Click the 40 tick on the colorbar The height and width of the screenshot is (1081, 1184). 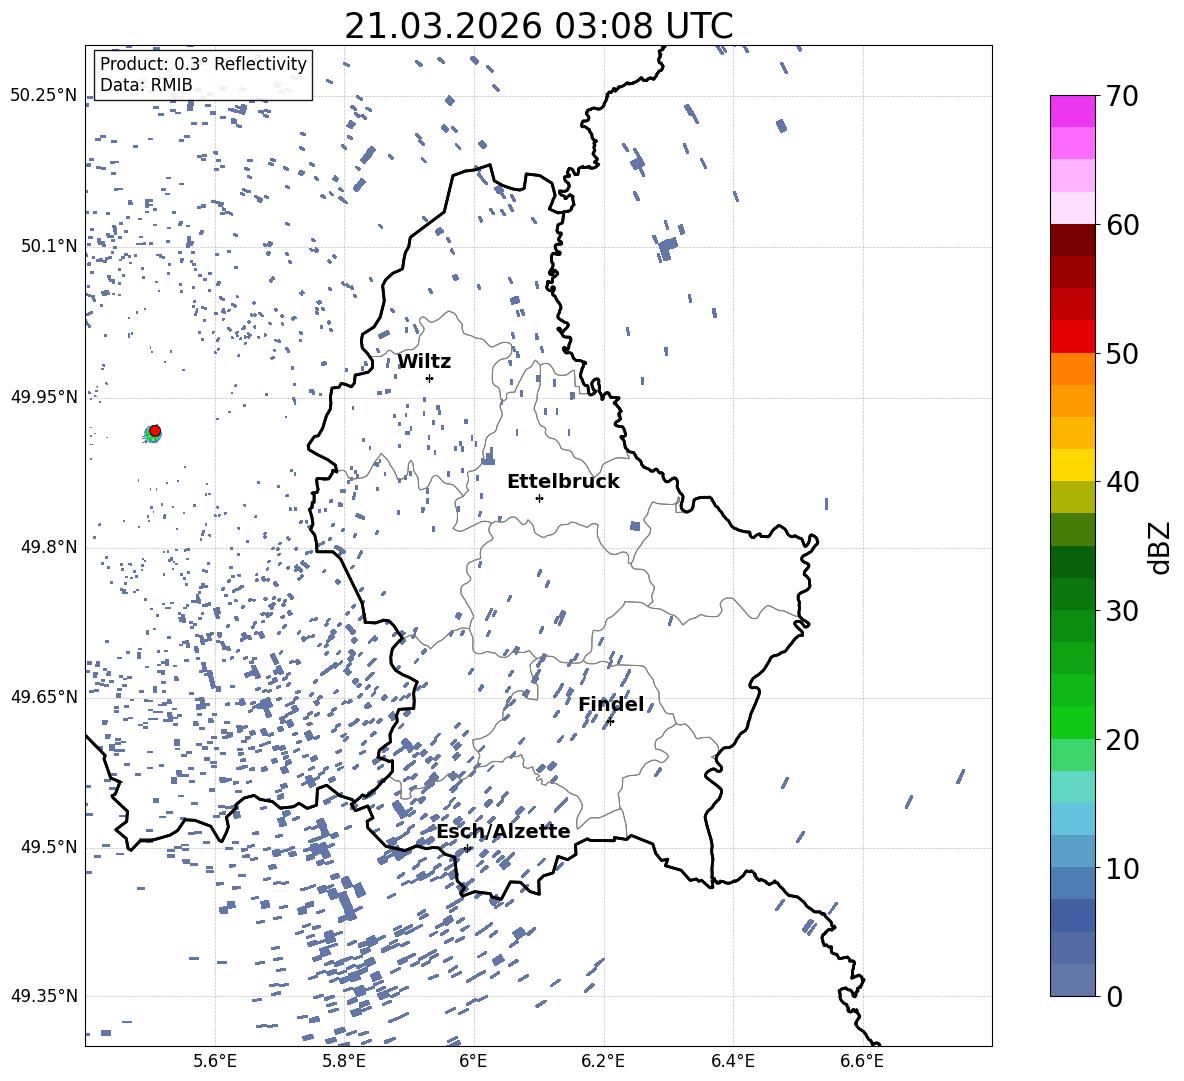tap(1122, 482)
